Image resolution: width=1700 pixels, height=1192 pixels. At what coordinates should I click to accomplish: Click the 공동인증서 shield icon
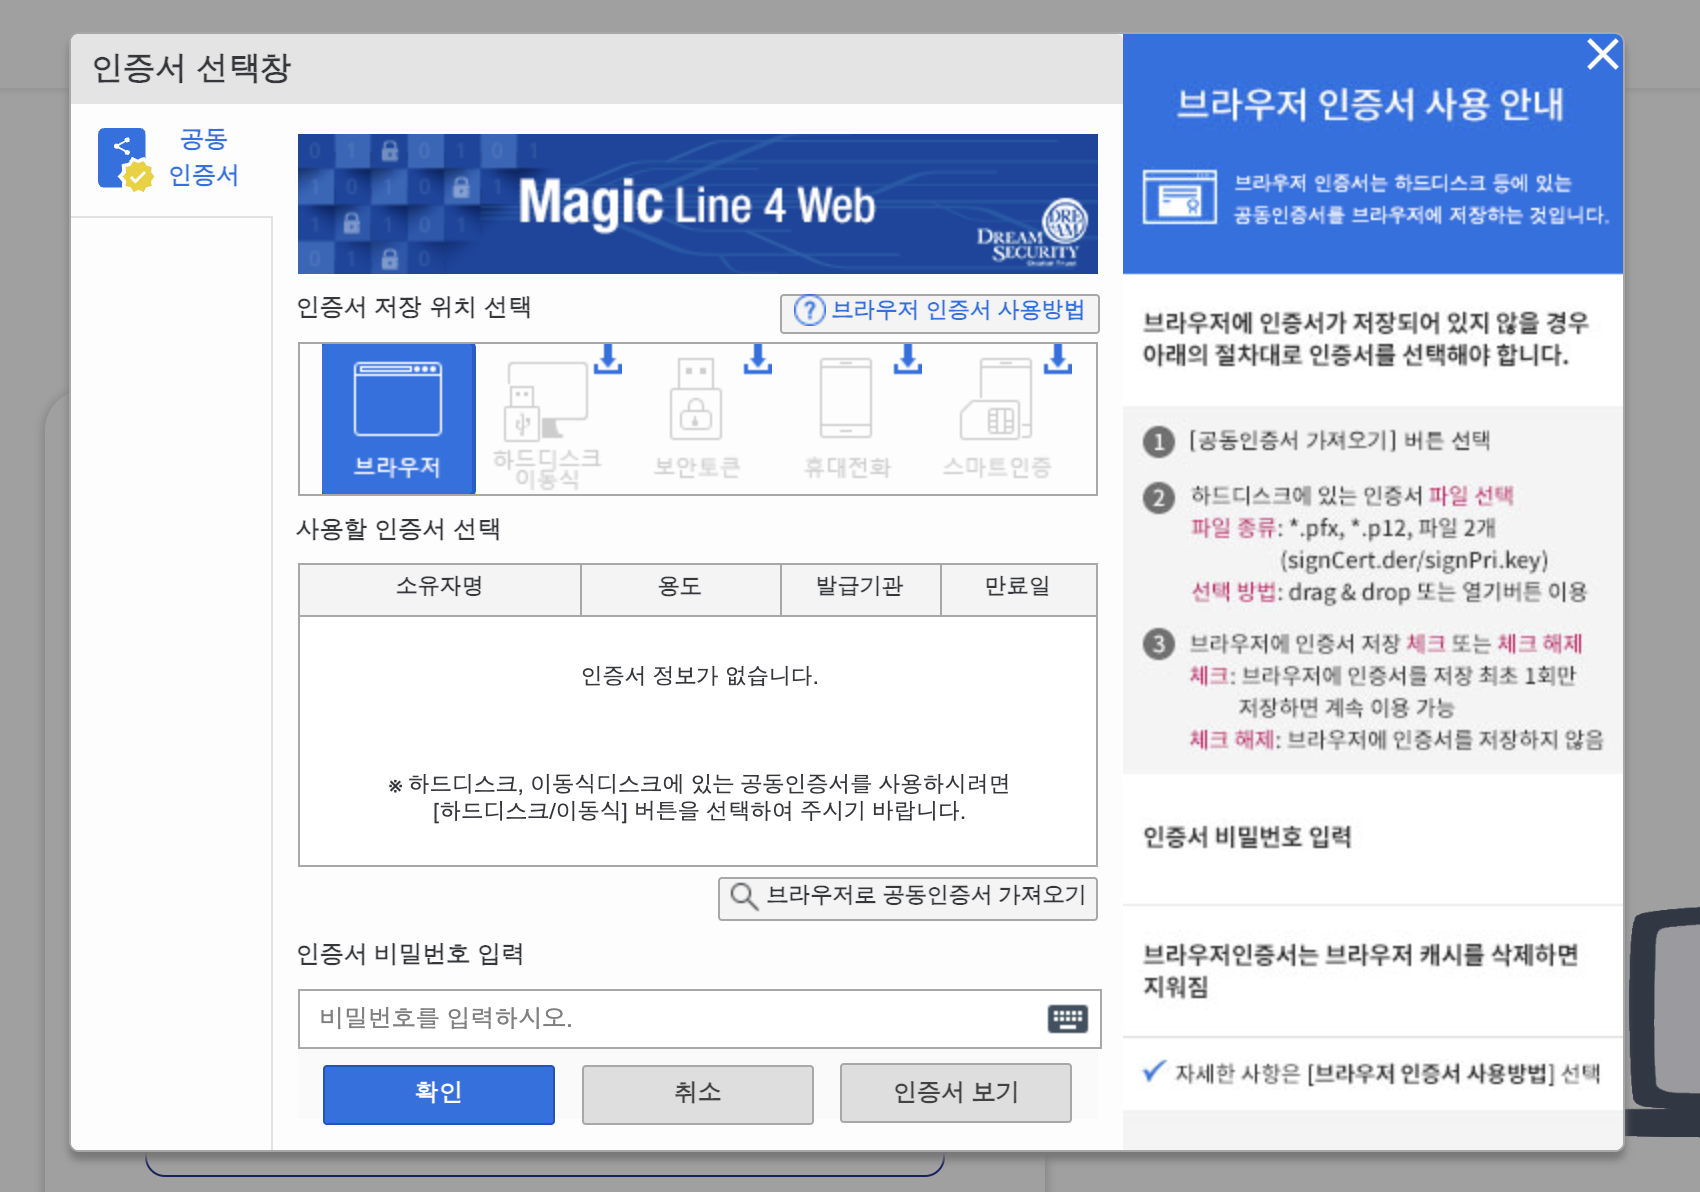click(125, 159)
